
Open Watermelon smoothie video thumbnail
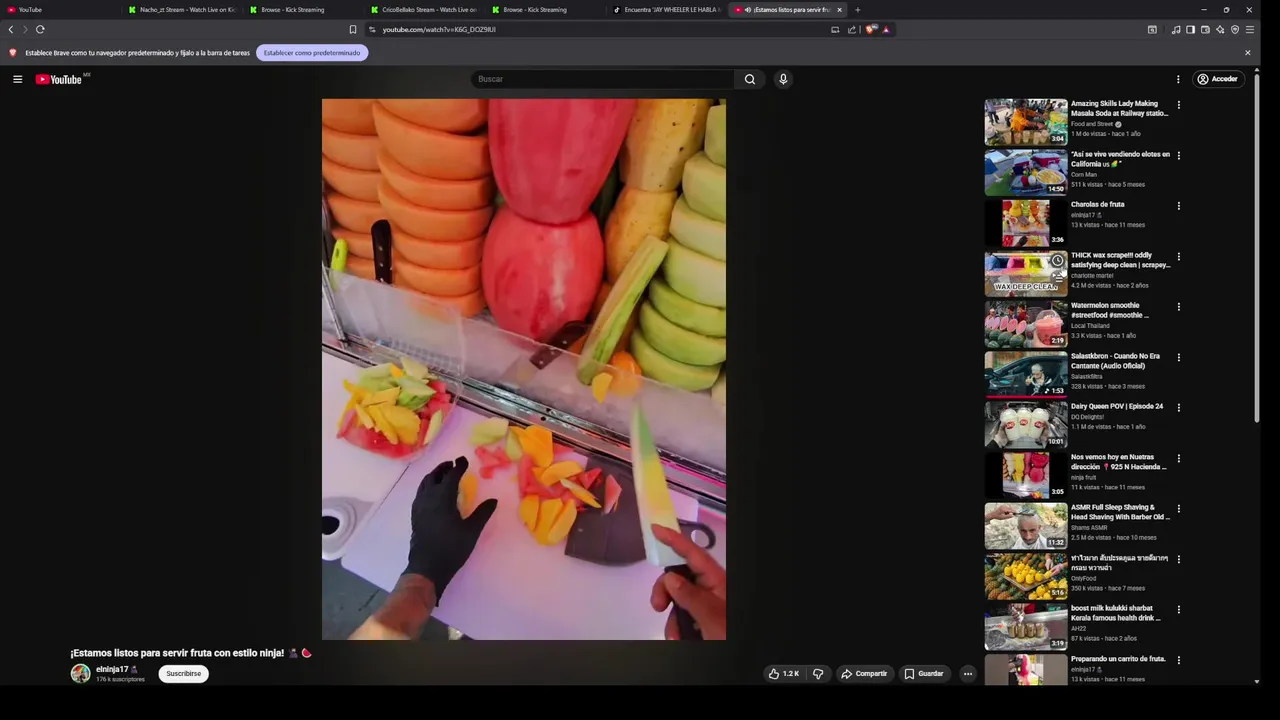1026,324
